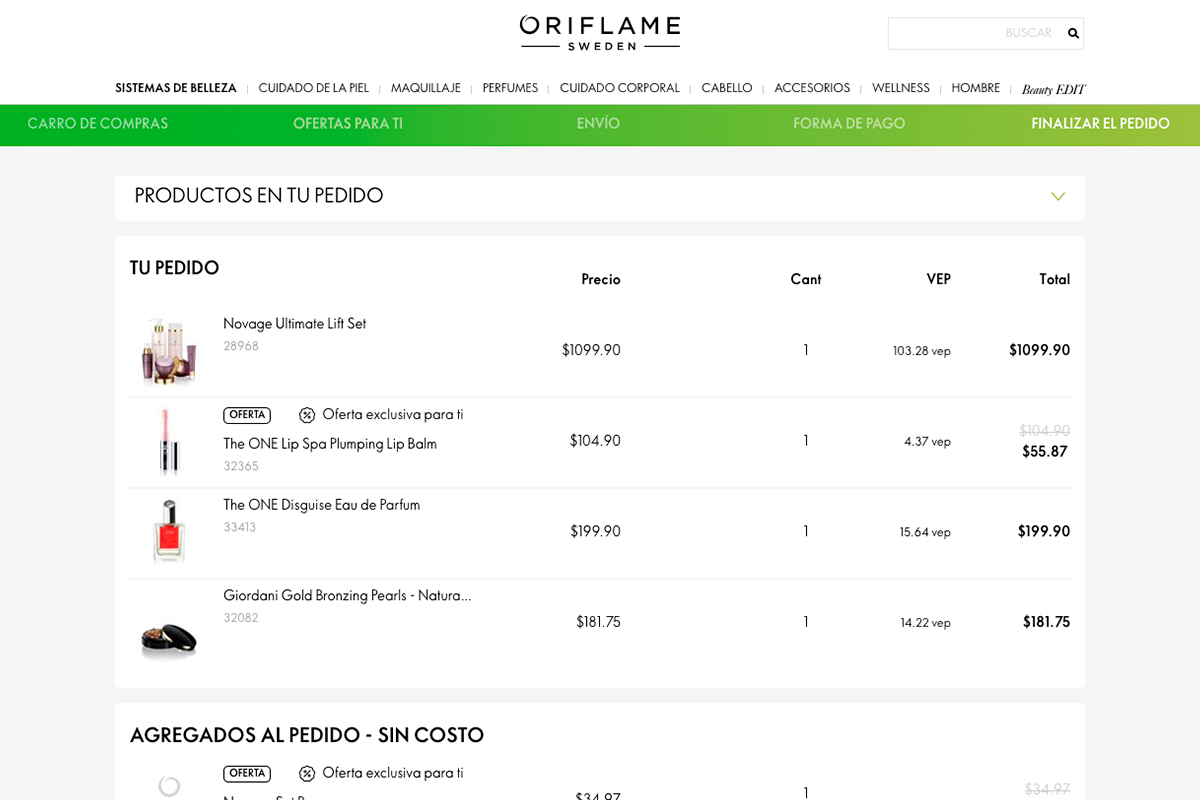Screen dimensions: 1200x800
Task: Click the Precio column header
Action: (x=601, y=280)
